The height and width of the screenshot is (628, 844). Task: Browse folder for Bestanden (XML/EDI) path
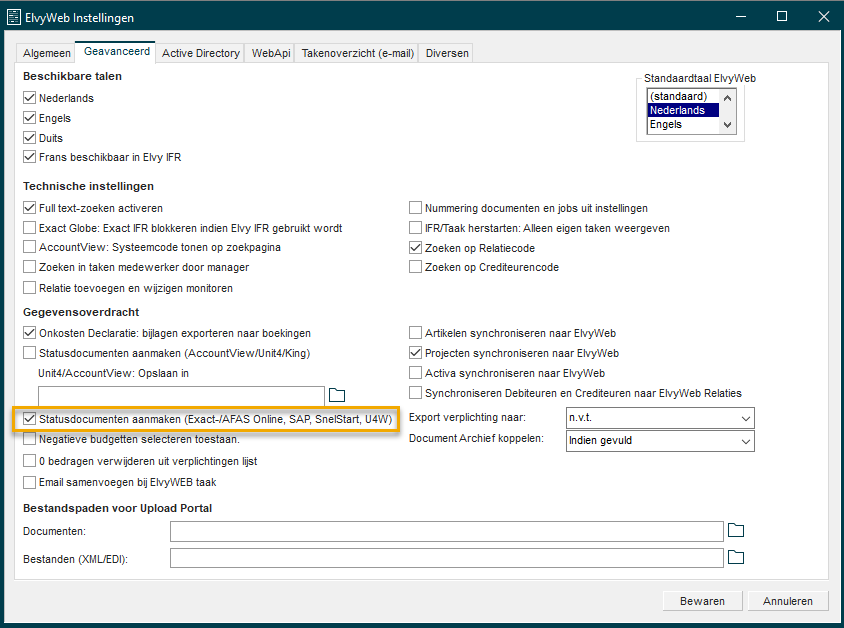[736, 557]
